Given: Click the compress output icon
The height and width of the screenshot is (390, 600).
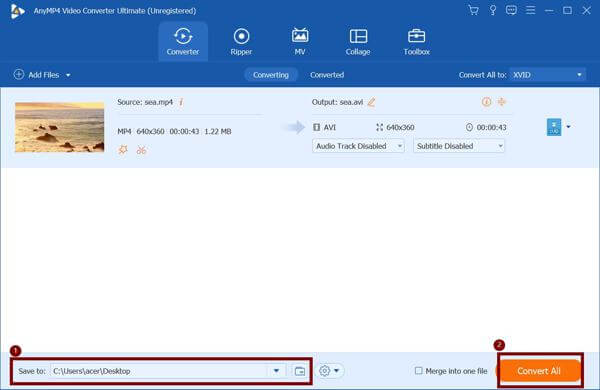Looking at the screenshot, I should [x=502, y=102].
